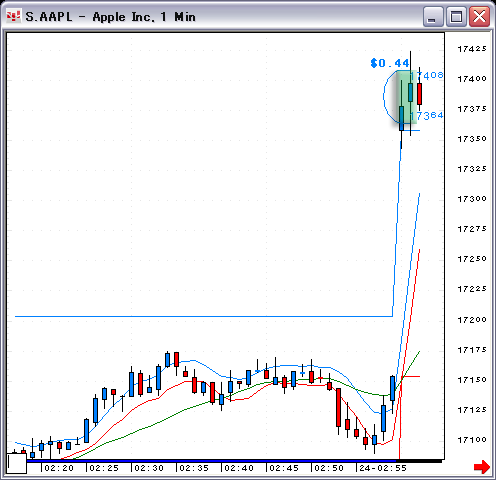The width and height of the screenshot is (496, 480).
Task: Click the 17100 price scale value
Action: click(472, 440)
